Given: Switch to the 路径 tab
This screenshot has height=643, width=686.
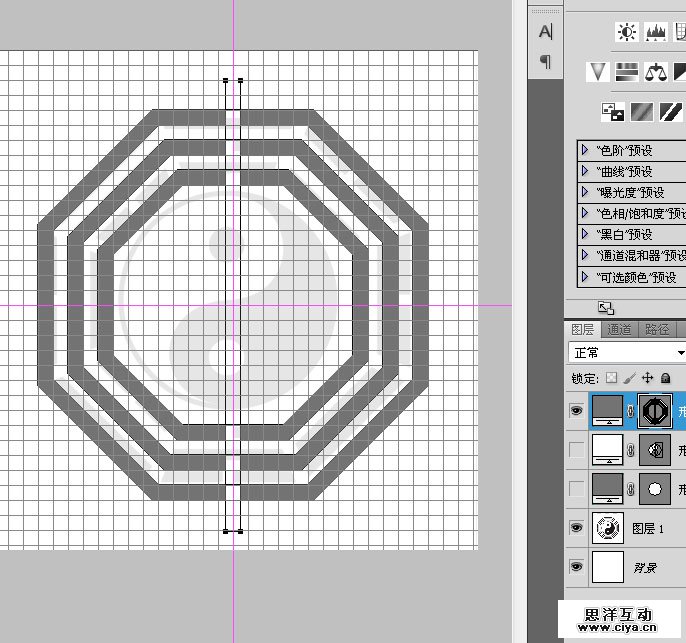Looking at the screenshot, I should pos(657,329).
